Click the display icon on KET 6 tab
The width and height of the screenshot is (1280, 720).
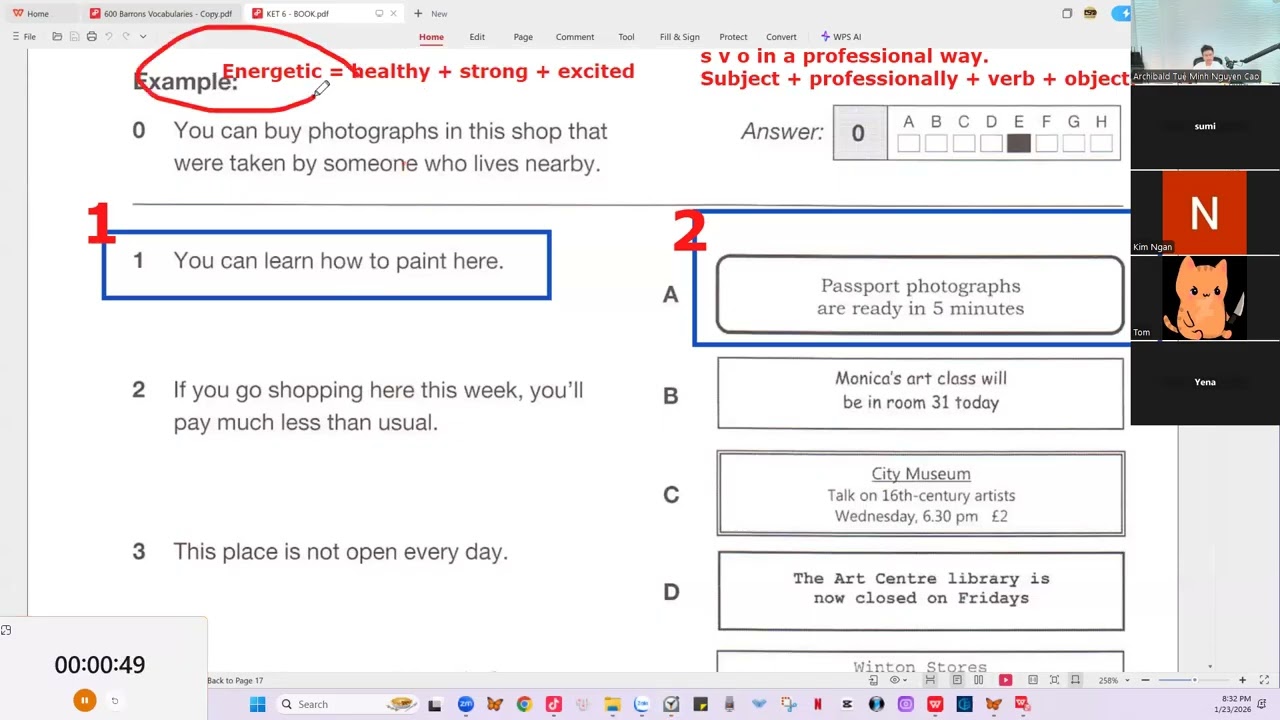point(379,13)
